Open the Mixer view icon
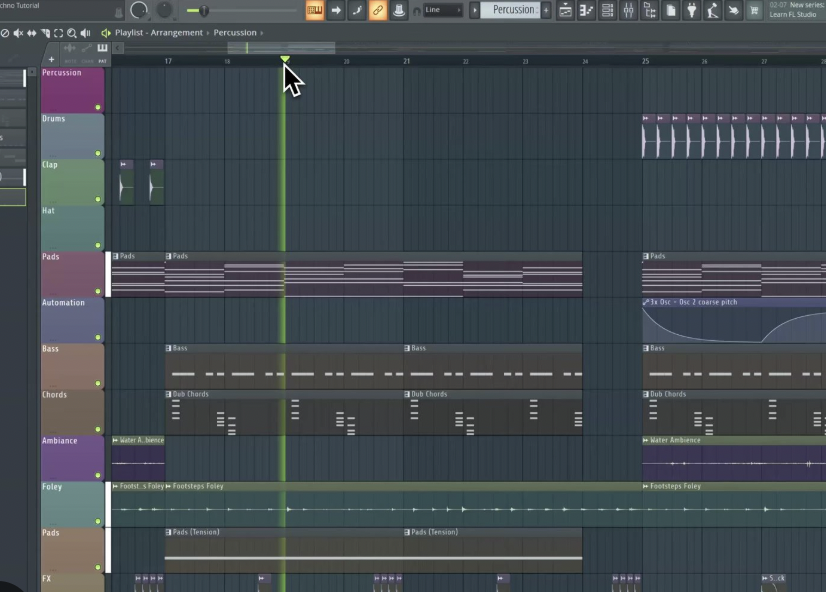This screenshot has height=592, width=826. 628,10
